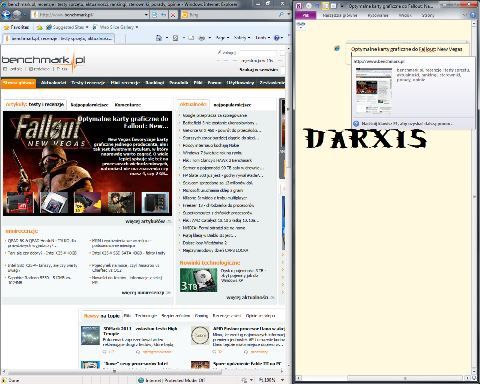Click więcej minirecenzji link

[x=146, y=293]
